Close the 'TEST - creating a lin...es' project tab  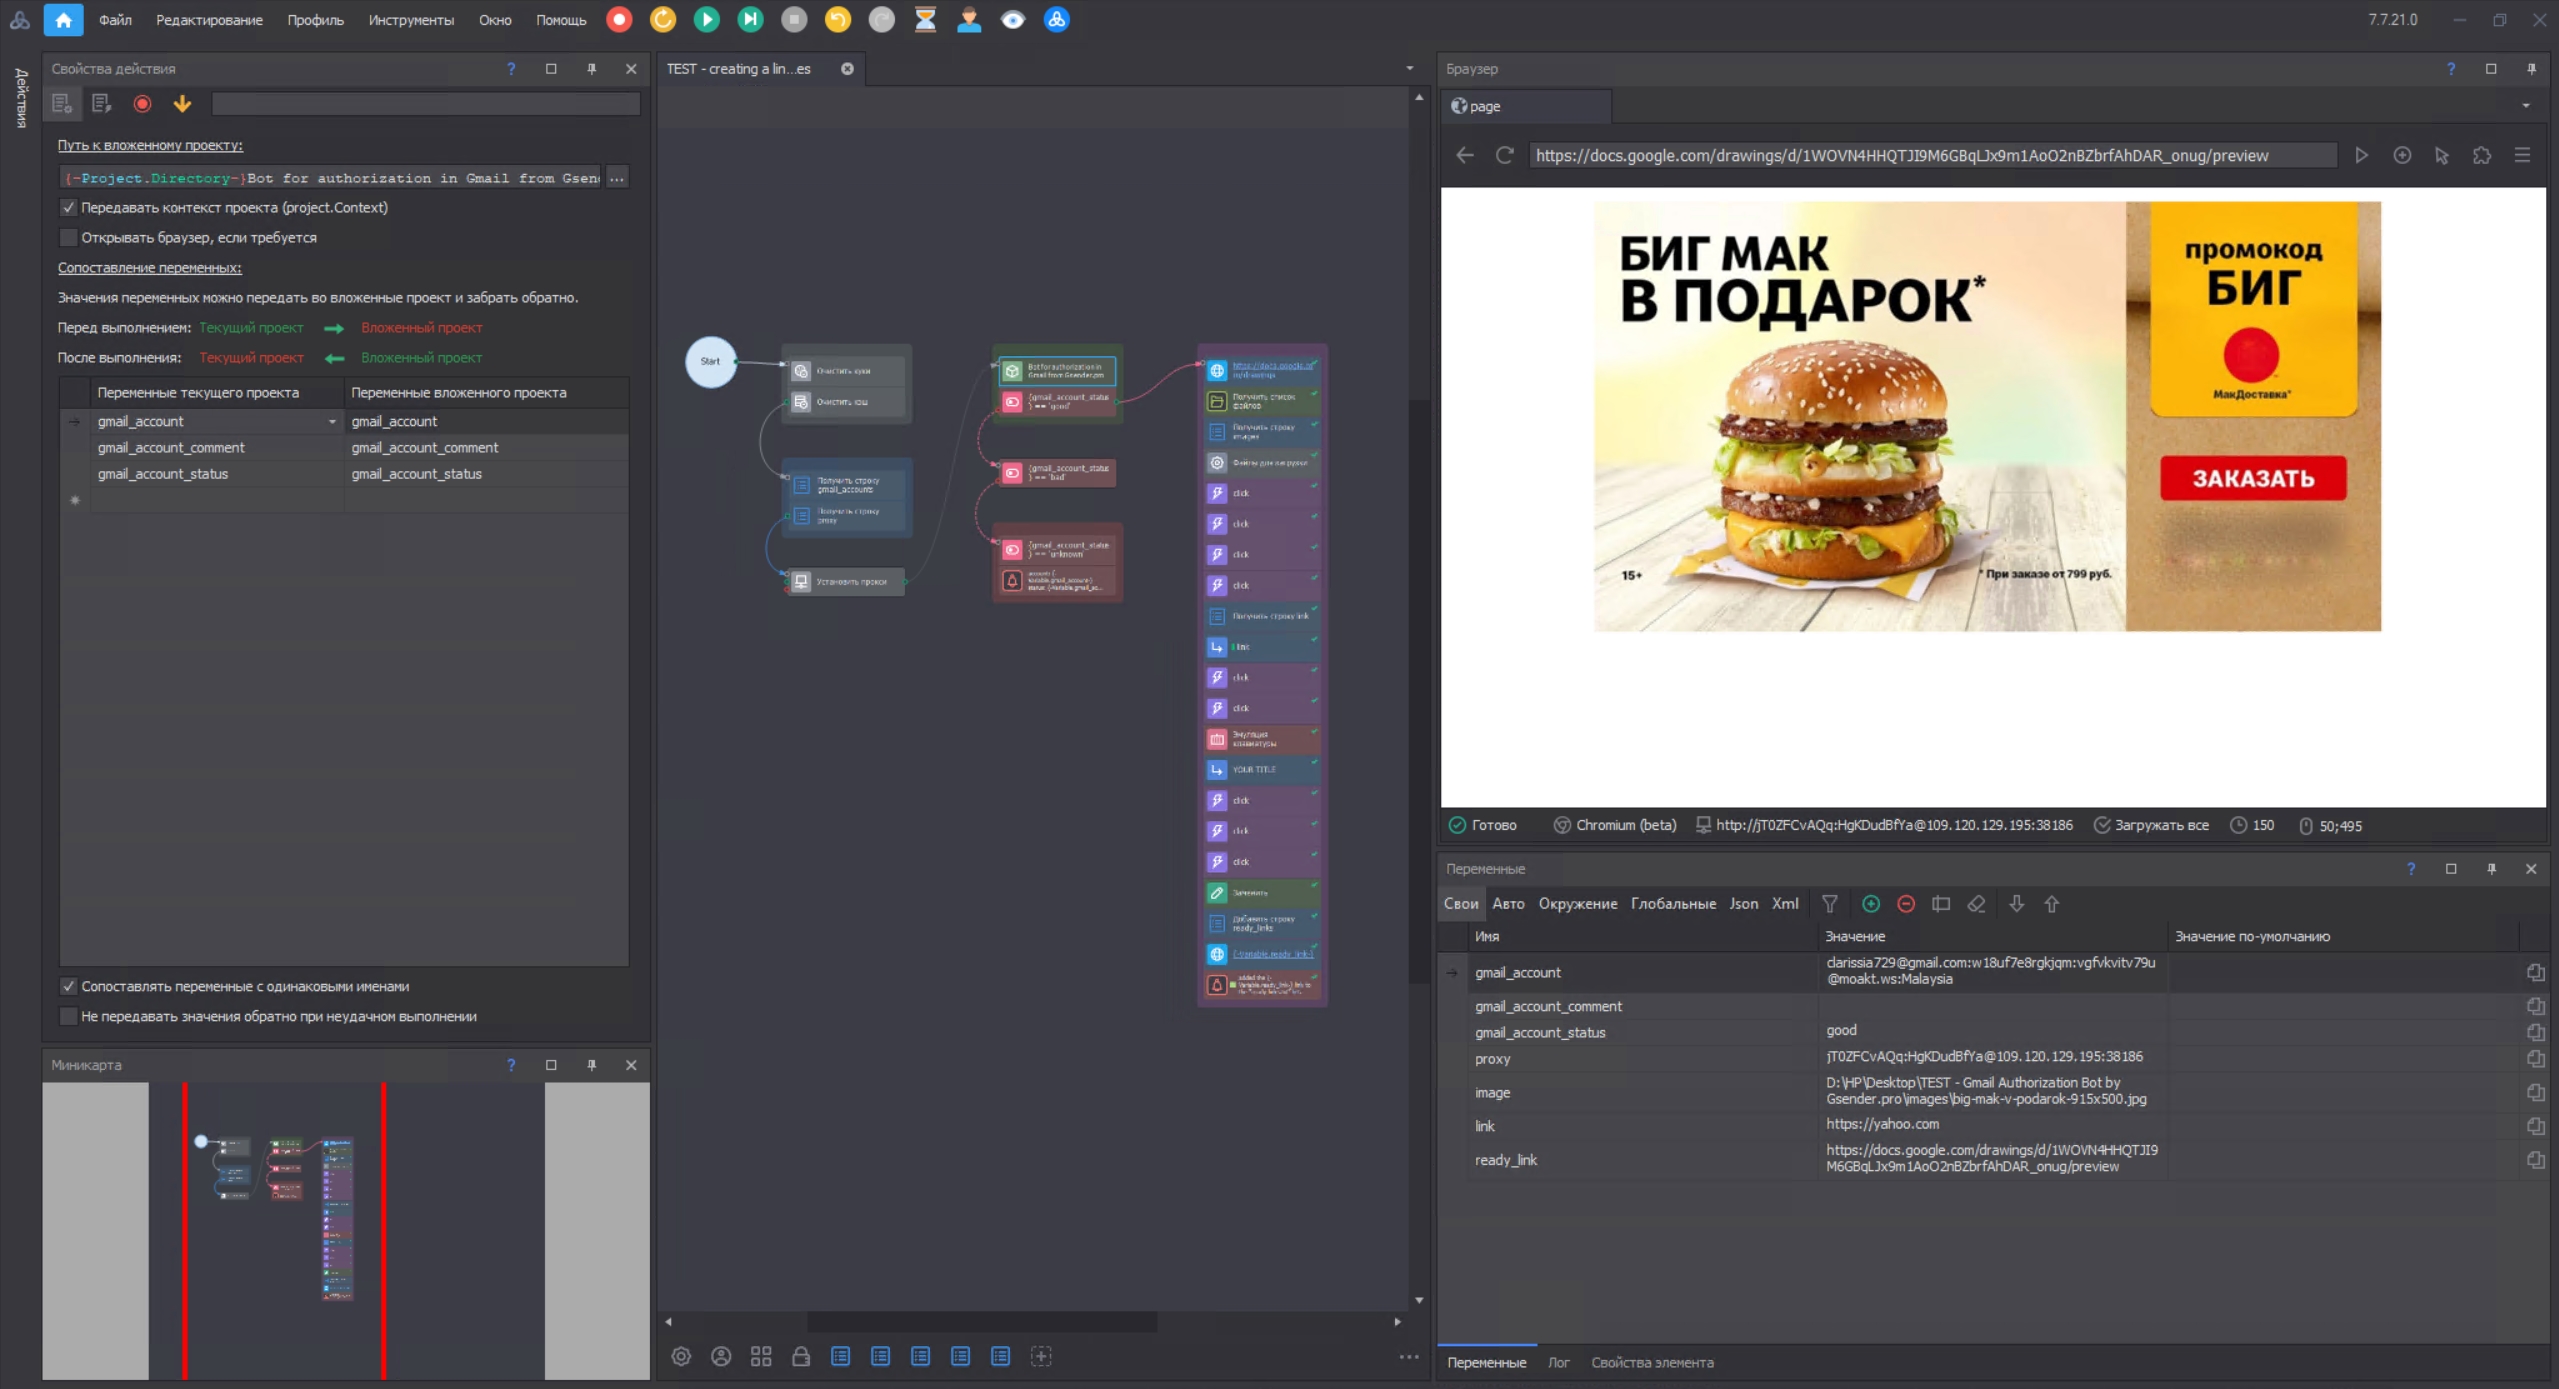[847, 69]
